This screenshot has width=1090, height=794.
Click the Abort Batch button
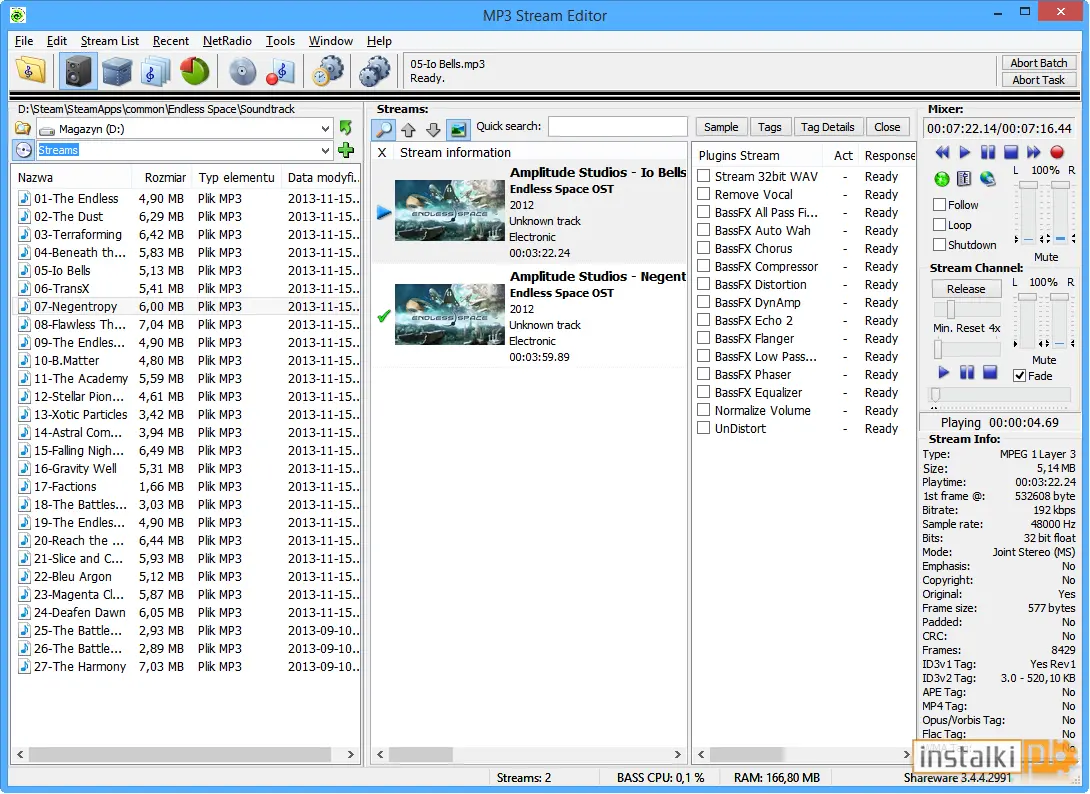[1039, 63]
